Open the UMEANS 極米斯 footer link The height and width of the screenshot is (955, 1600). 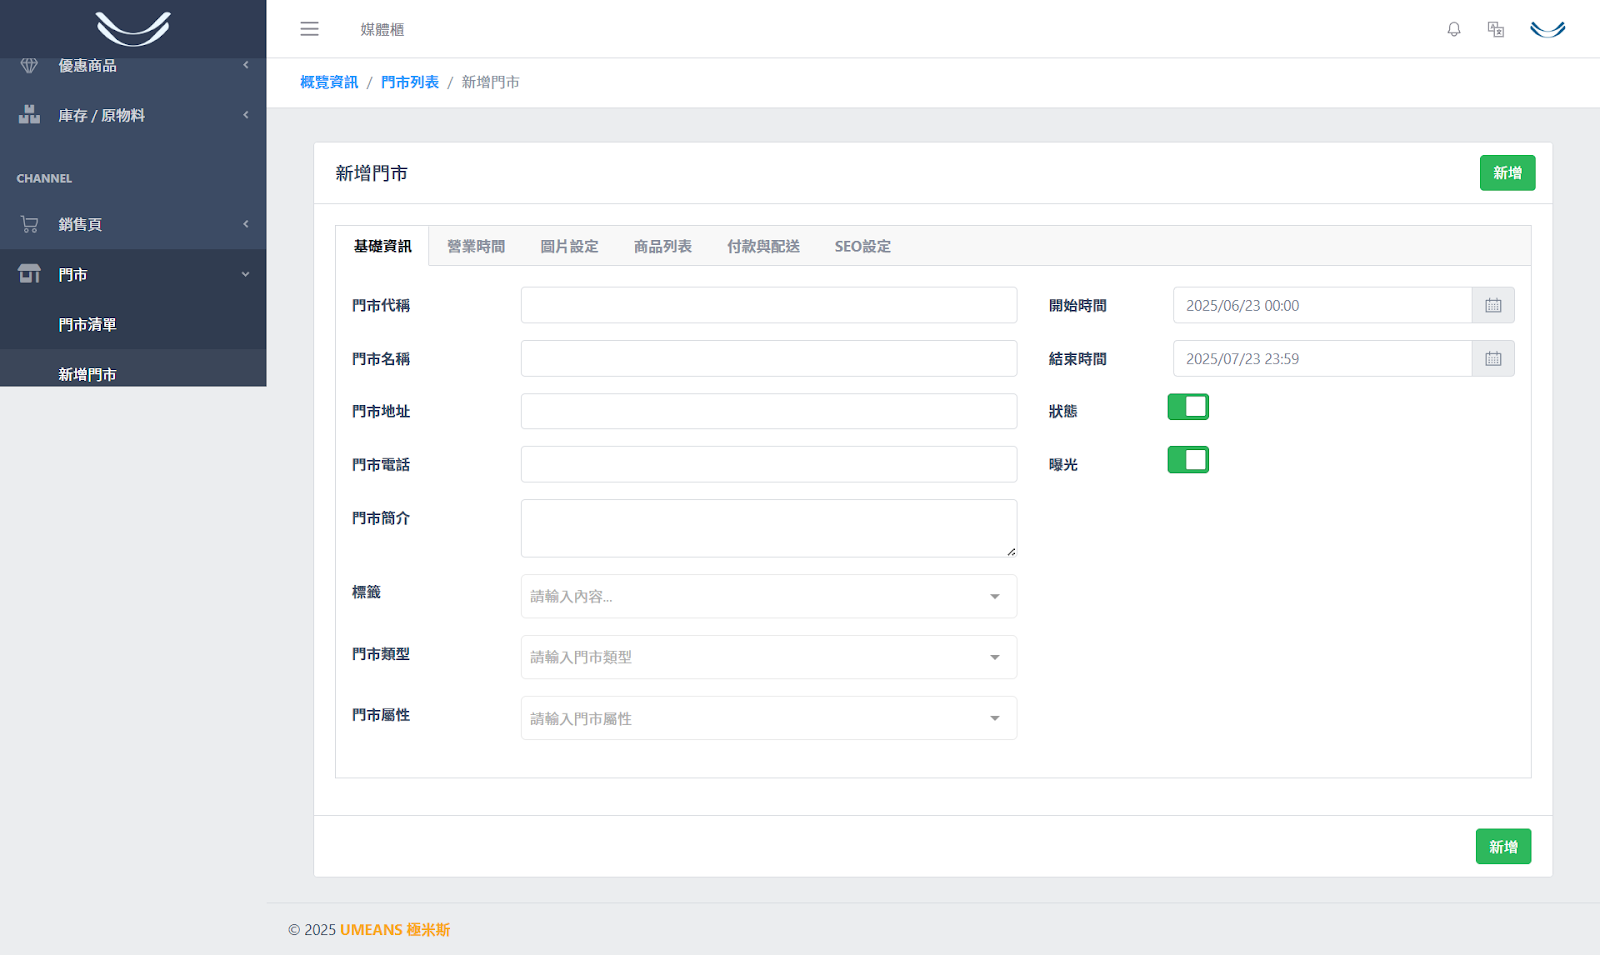click(x=395, y=930)
